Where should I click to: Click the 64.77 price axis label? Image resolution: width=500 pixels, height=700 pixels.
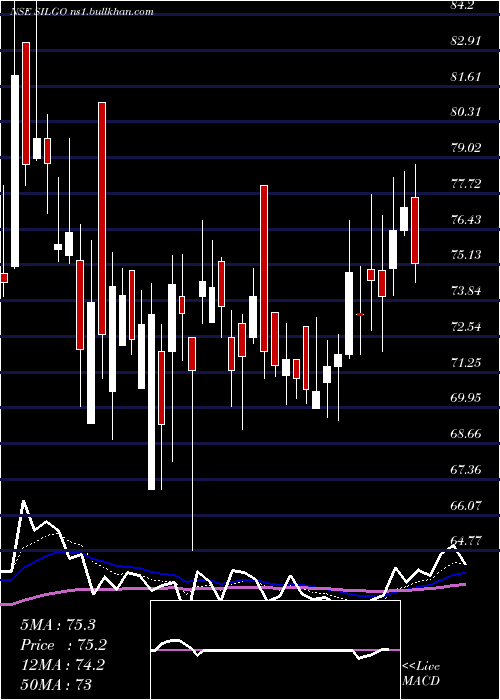(x=467, y=541)
